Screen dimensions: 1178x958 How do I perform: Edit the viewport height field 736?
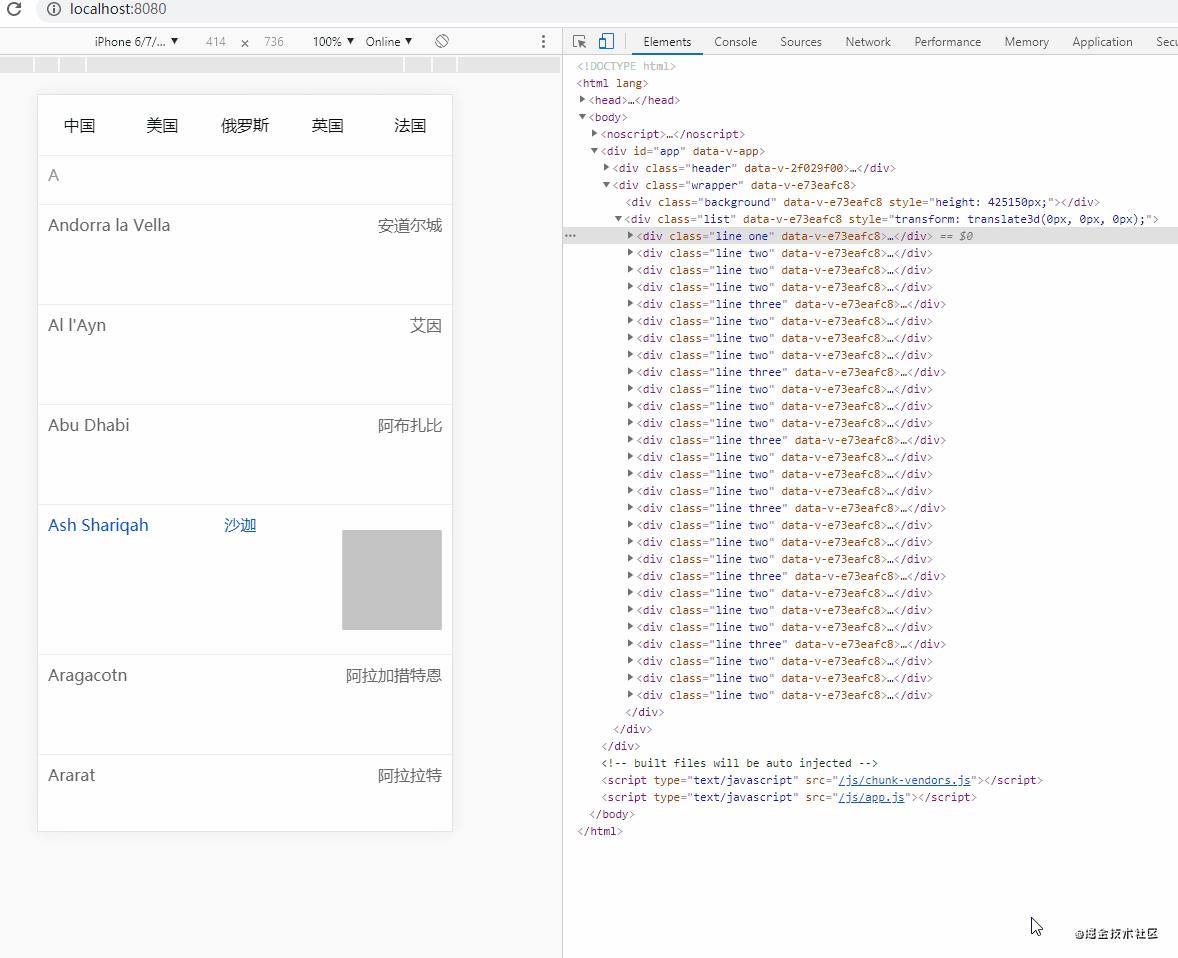273,41
